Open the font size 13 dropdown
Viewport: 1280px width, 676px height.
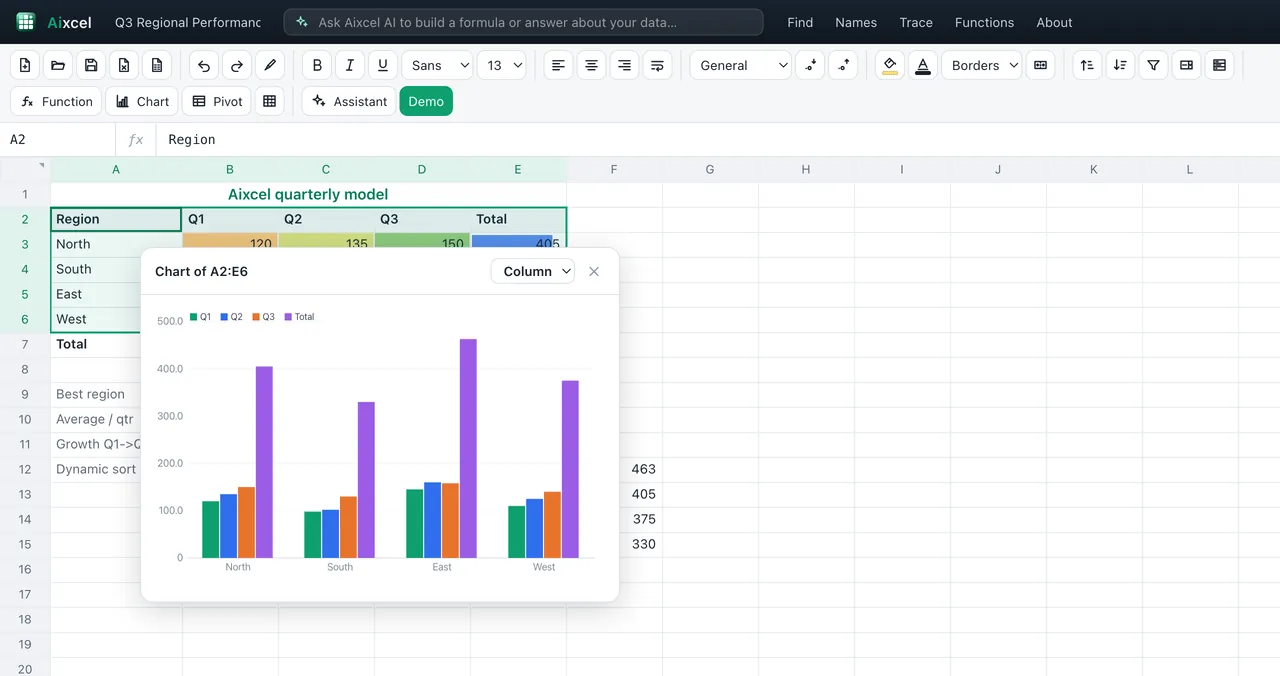click(x=502, y=65)
